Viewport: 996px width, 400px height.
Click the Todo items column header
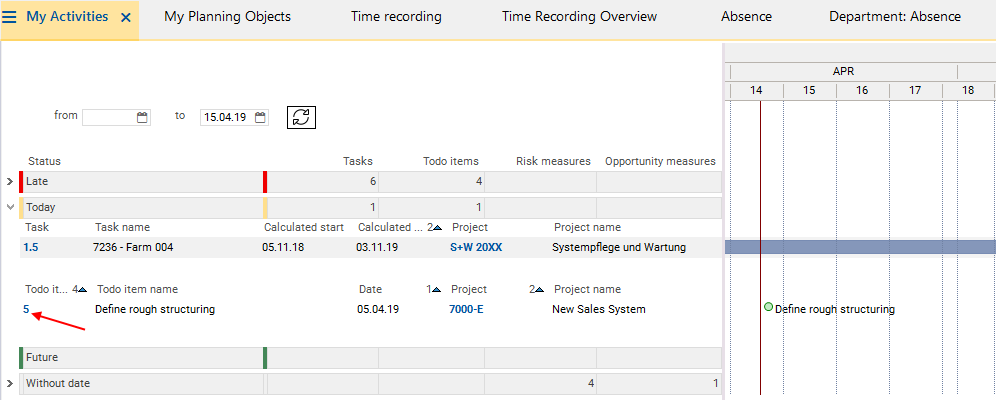451,161
